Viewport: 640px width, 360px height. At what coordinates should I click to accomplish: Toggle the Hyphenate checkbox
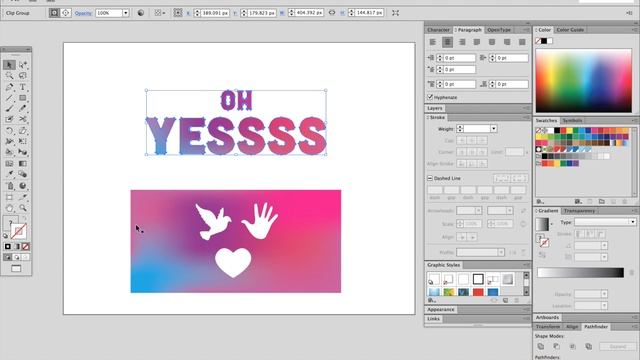coord(430,97)
